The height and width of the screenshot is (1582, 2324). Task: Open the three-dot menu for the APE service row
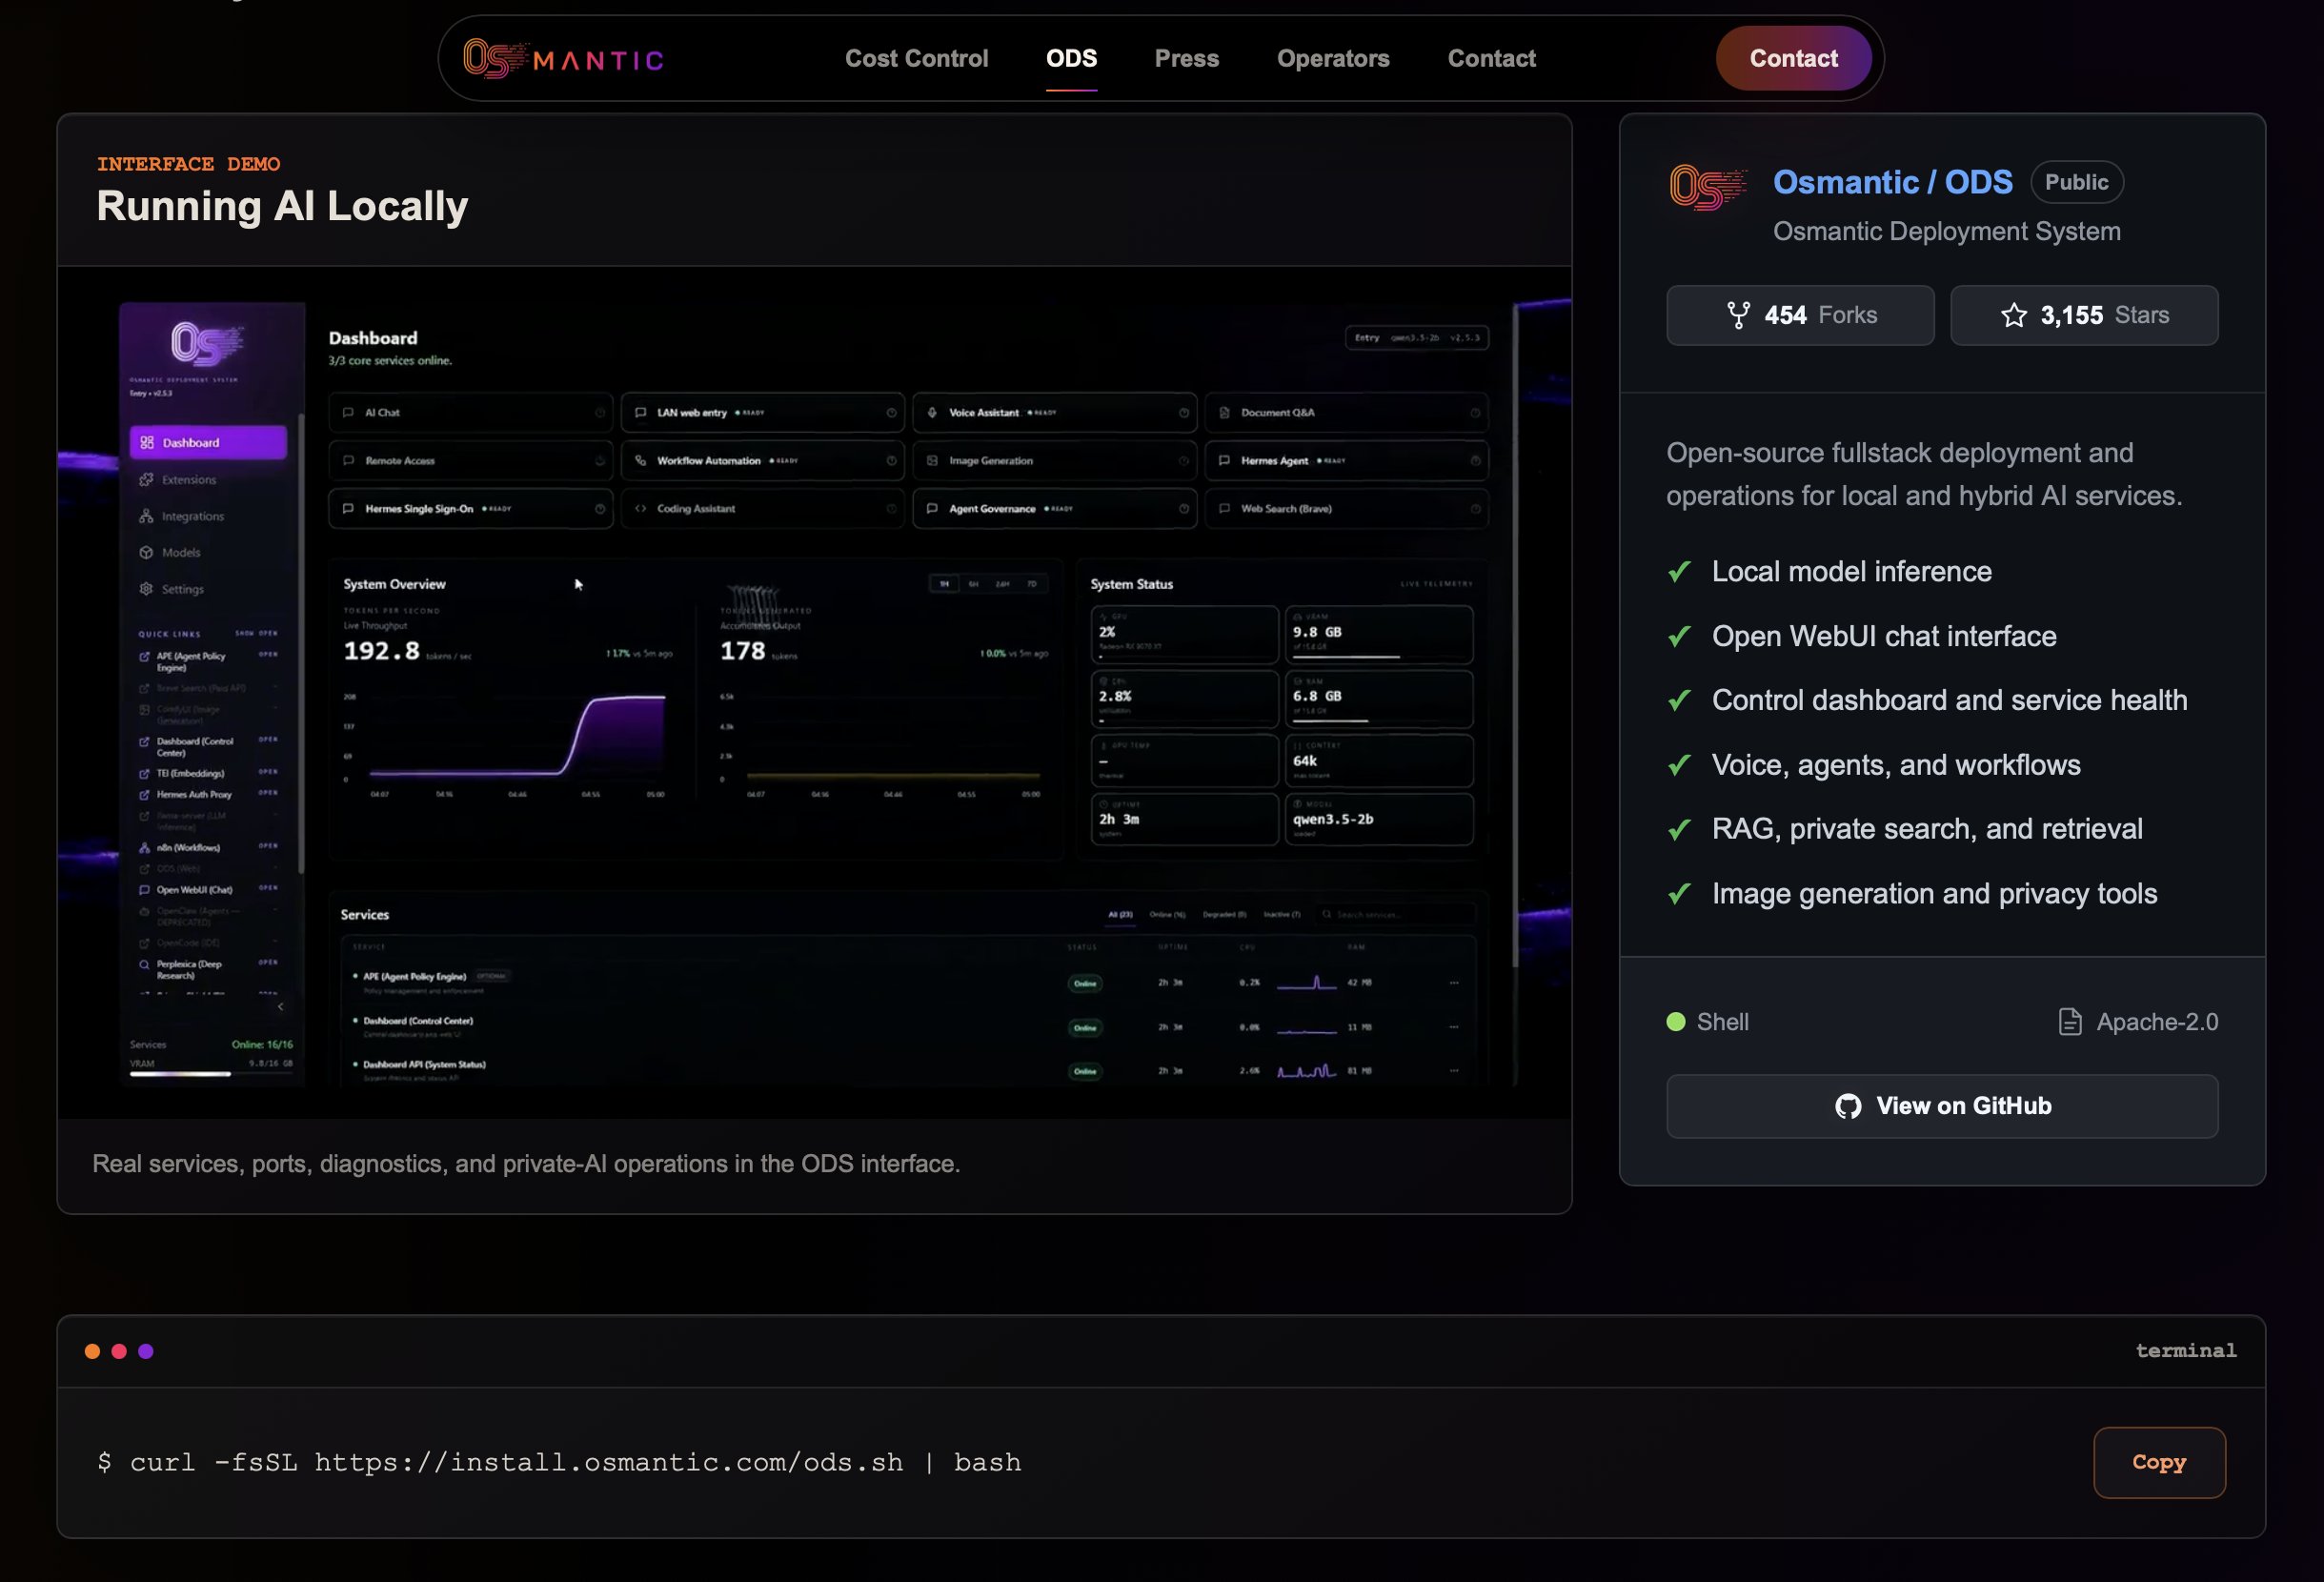pyautogui.click(x=1453, y=983)
